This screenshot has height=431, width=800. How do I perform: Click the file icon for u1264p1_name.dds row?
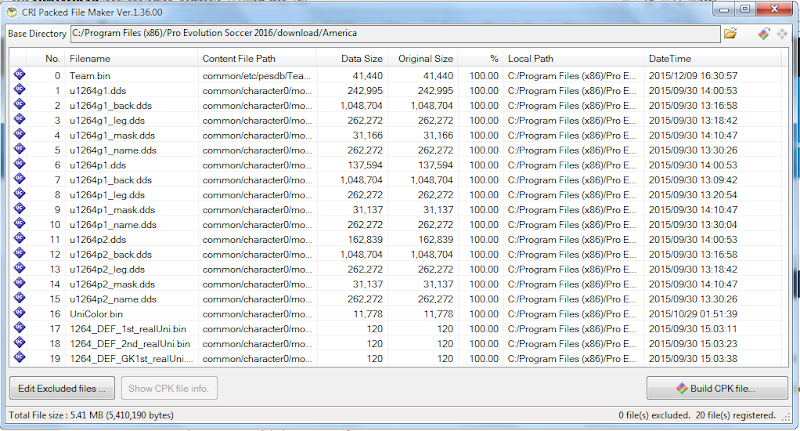19,223
